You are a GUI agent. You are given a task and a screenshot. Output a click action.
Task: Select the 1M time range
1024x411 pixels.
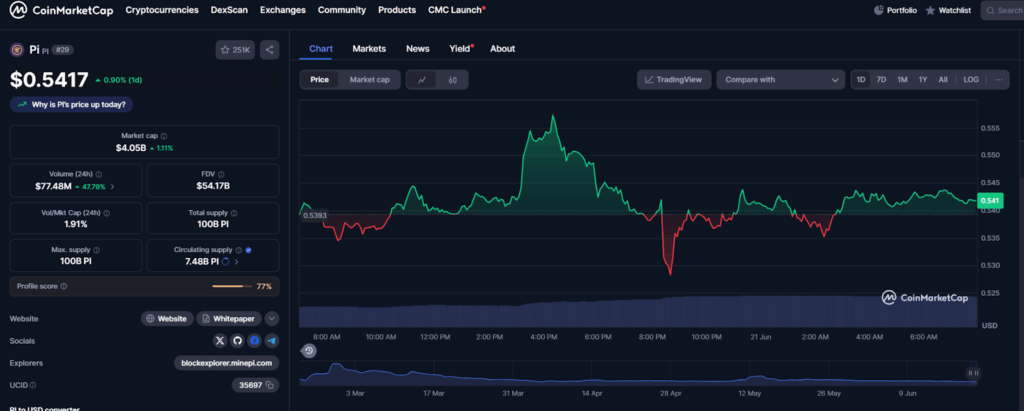tap(902, 80)
